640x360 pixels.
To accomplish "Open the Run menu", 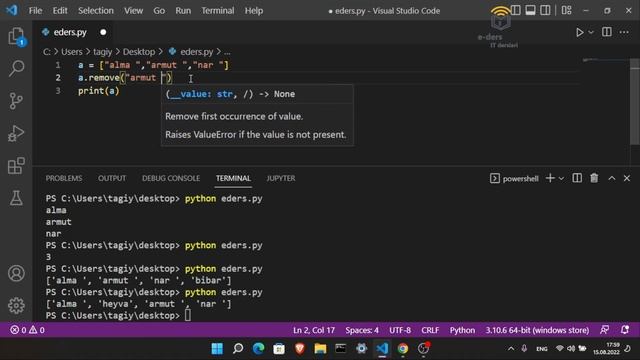I will (183, 11).
